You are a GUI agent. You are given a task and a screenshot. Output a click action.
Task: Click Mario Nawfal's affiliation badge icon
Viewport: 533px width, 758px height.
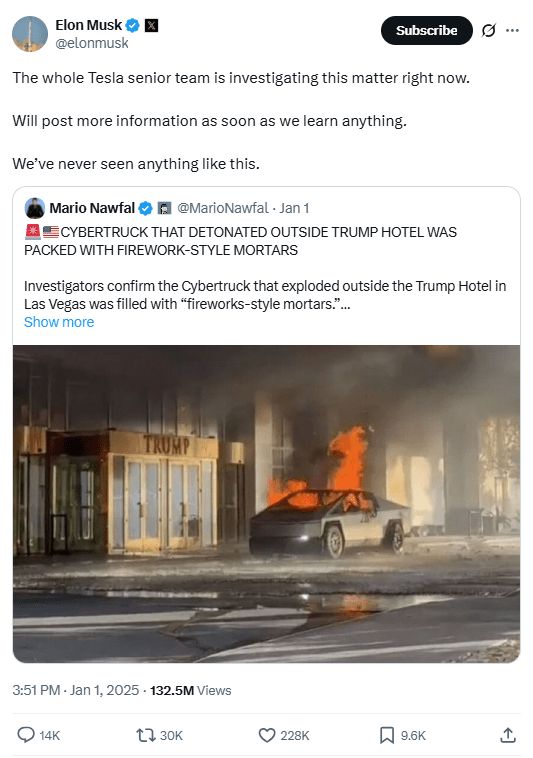coord(165,208)
